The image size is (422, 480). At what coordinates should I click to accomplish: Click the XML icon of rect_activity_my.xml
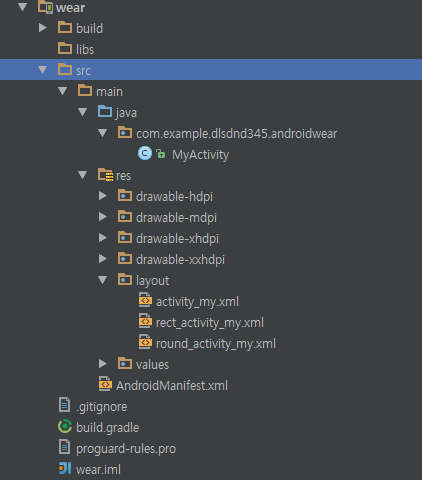tap(145, 321)
